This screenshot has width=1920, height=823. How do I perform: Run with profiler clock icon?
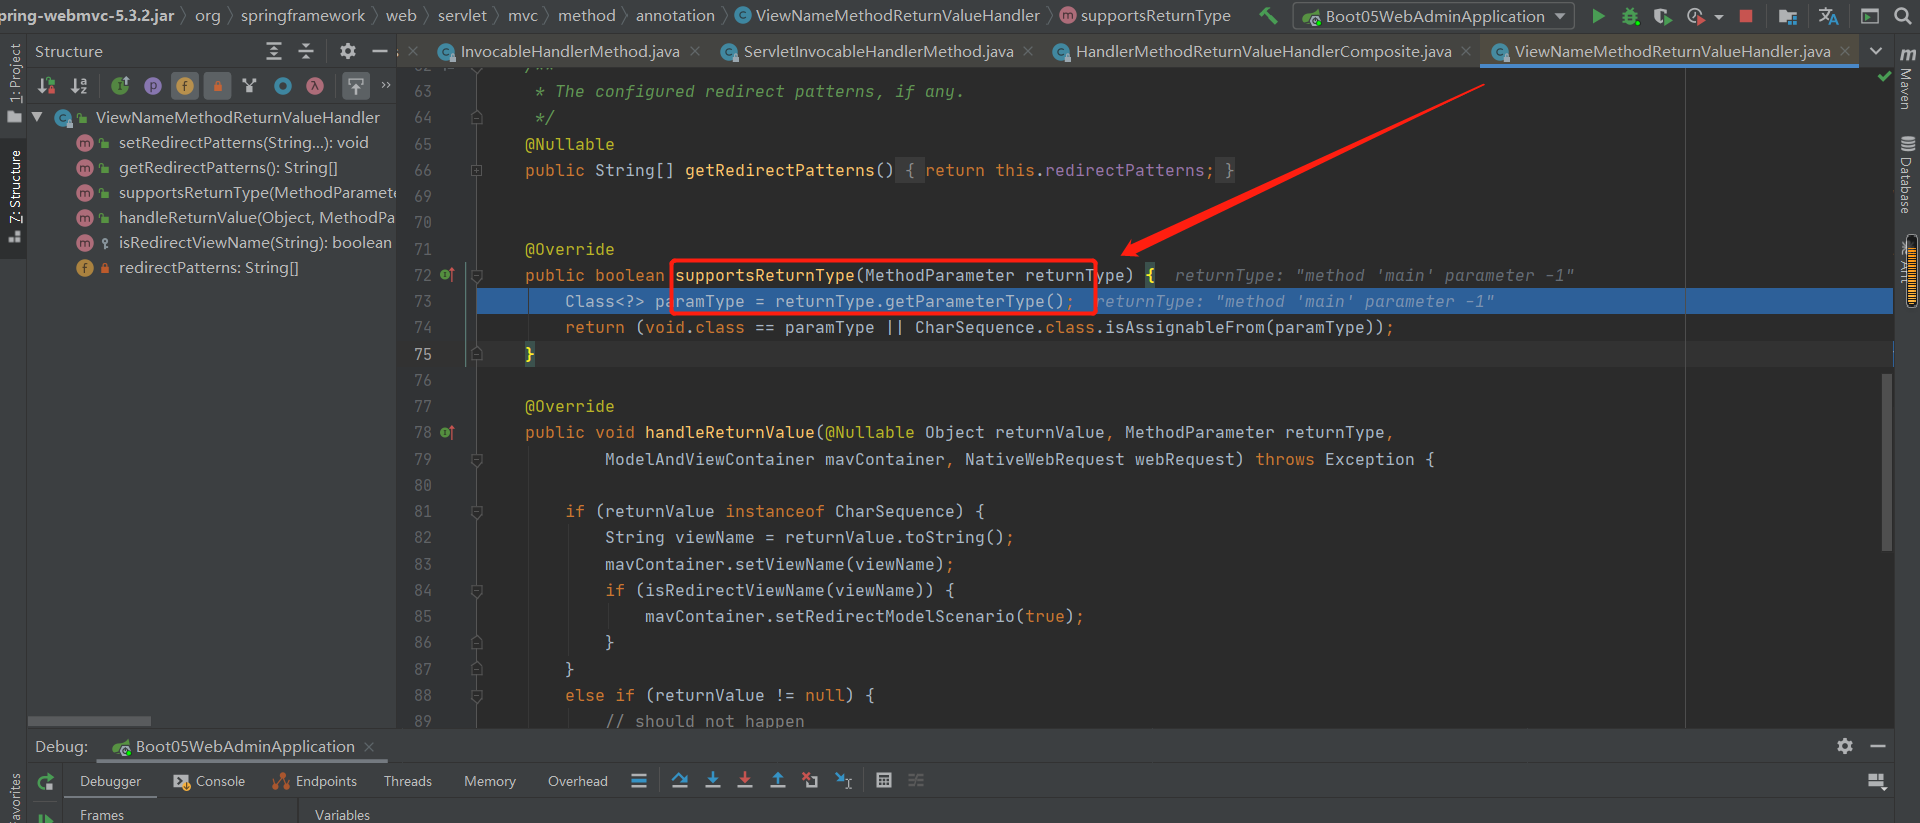[1695, 16]
